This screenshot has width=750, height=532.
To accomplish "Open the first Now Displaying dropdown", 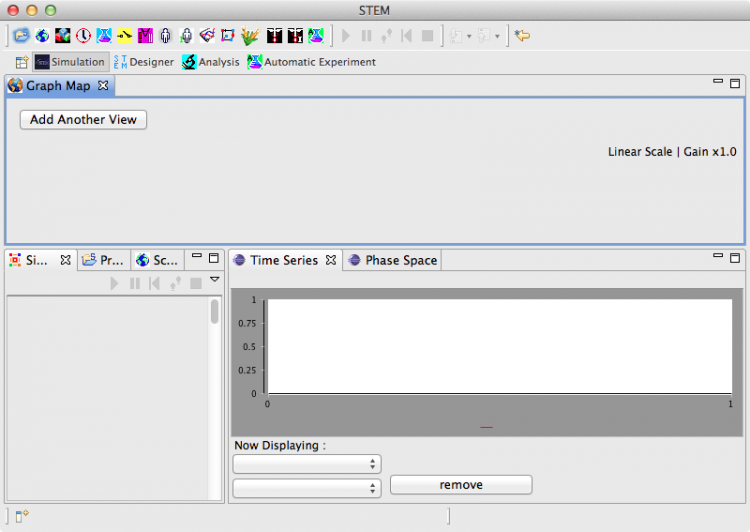I will 306,464.
